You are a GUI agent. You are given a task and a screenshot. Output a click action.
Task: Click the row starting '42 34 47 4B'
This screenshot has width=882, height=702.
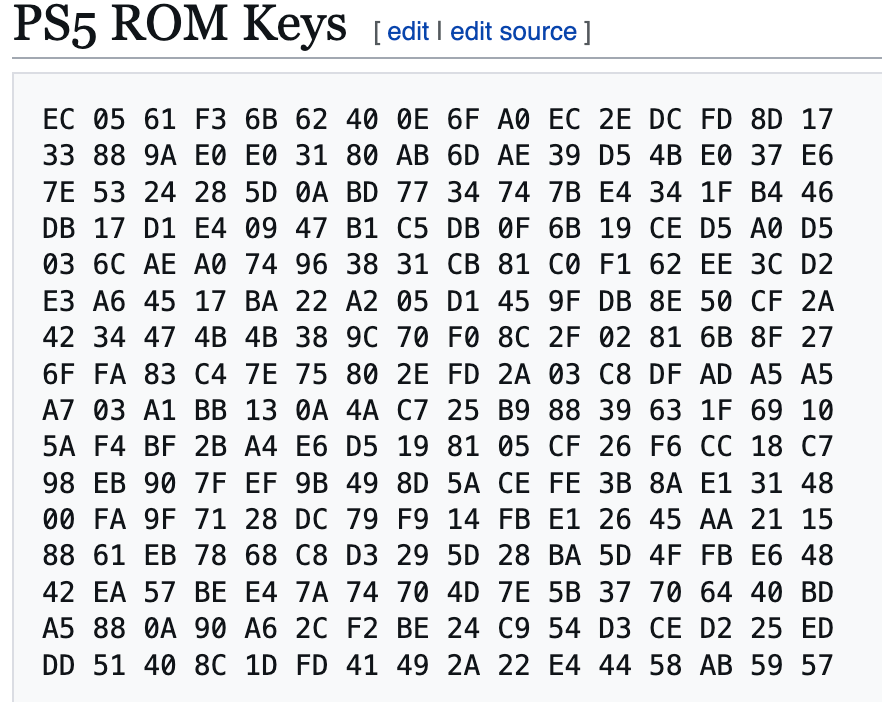tap(437, 338)
